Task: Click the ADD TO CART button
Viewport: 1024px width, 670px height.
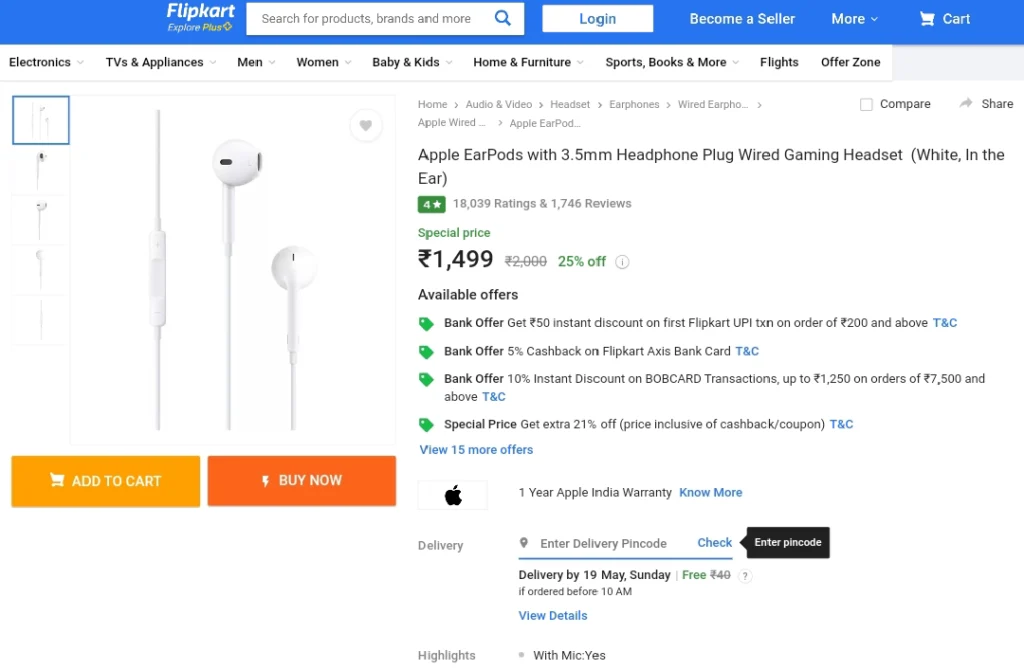Action: 106,481
